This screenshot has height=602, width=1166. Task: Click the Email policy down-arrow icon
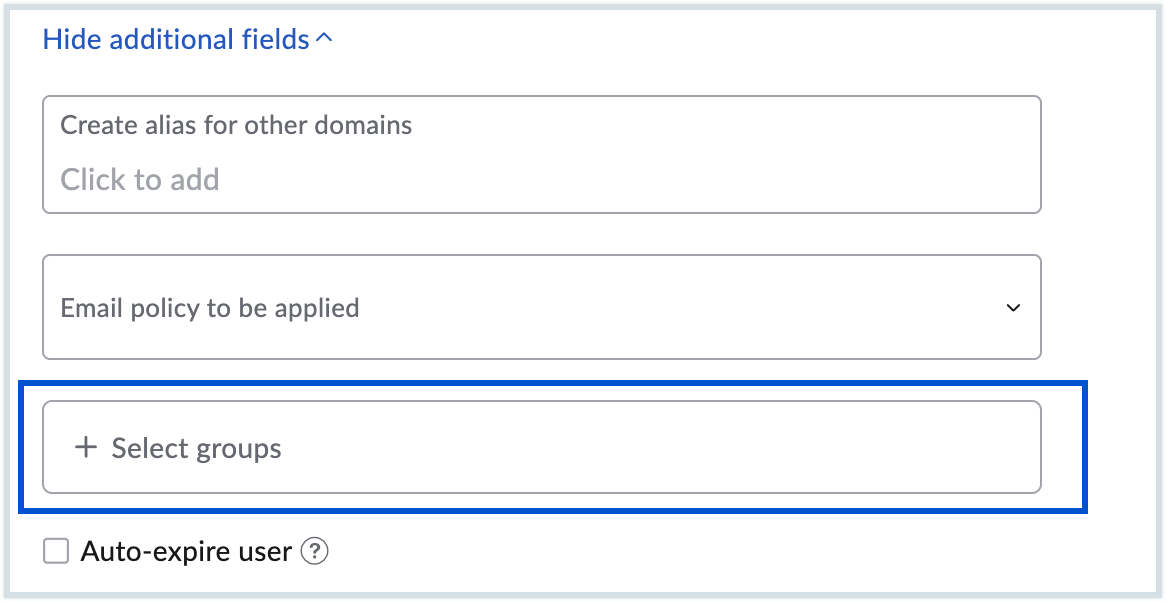(x=1013, y=308)
